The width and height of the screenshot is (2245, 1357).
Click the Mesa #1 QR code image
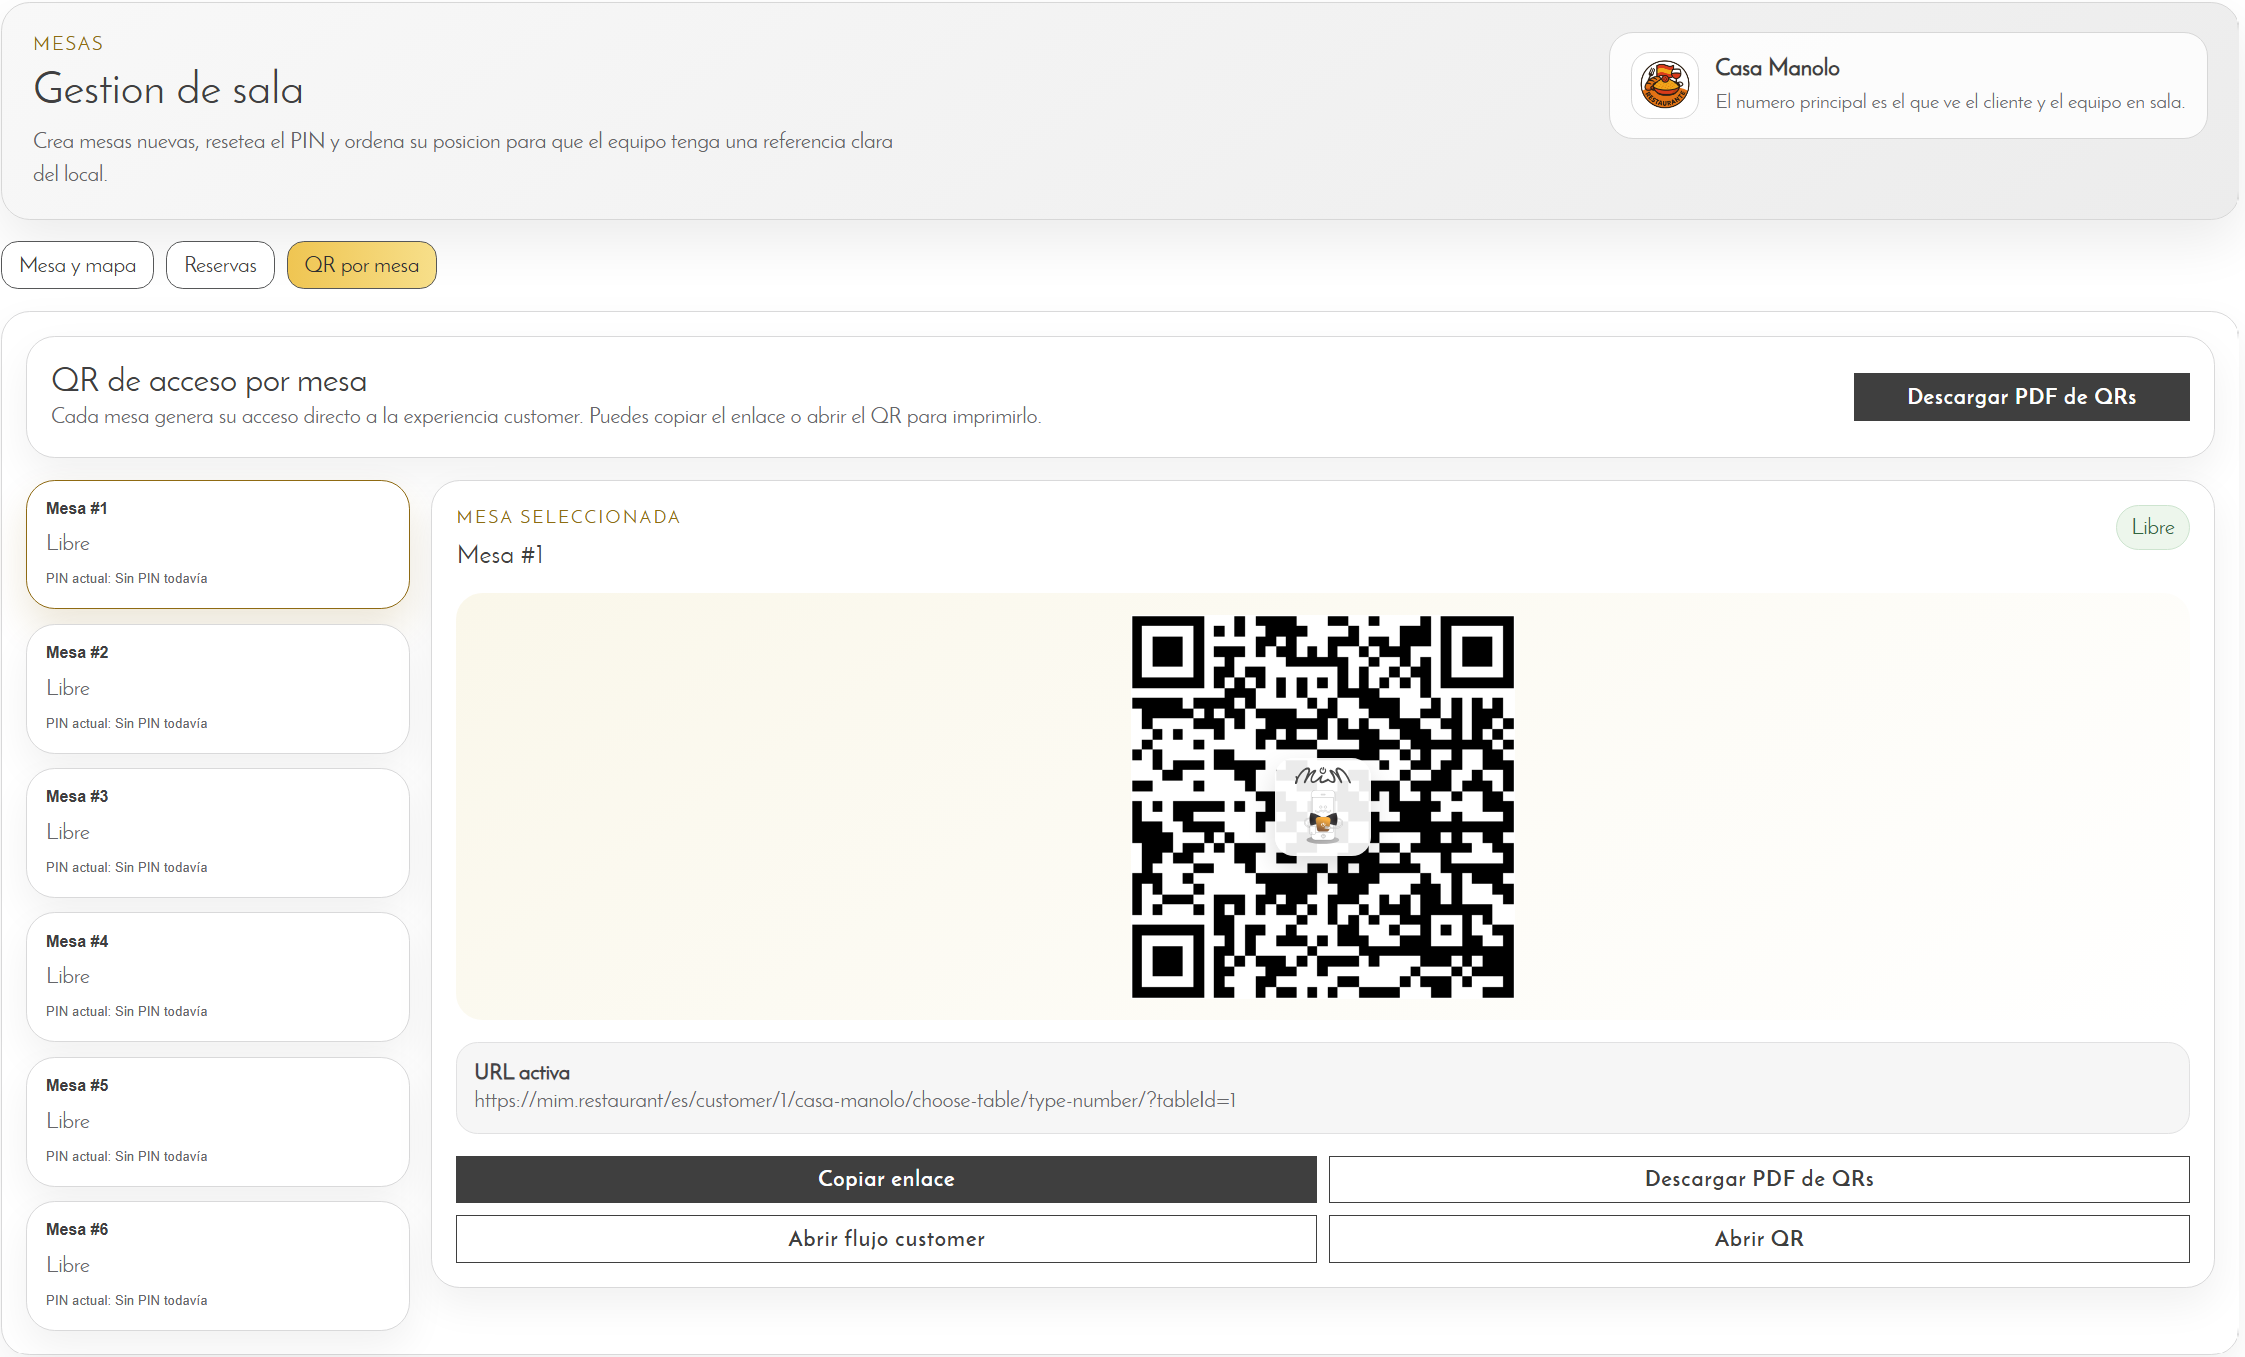pos(1322,806)
